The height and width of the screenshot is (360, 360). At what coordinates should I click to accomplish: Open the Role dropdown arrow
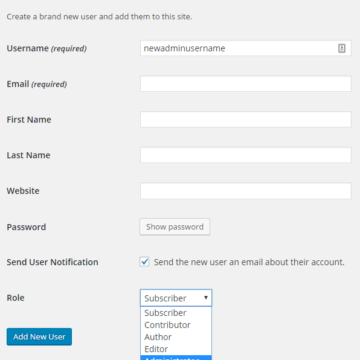tap(206, 298)
